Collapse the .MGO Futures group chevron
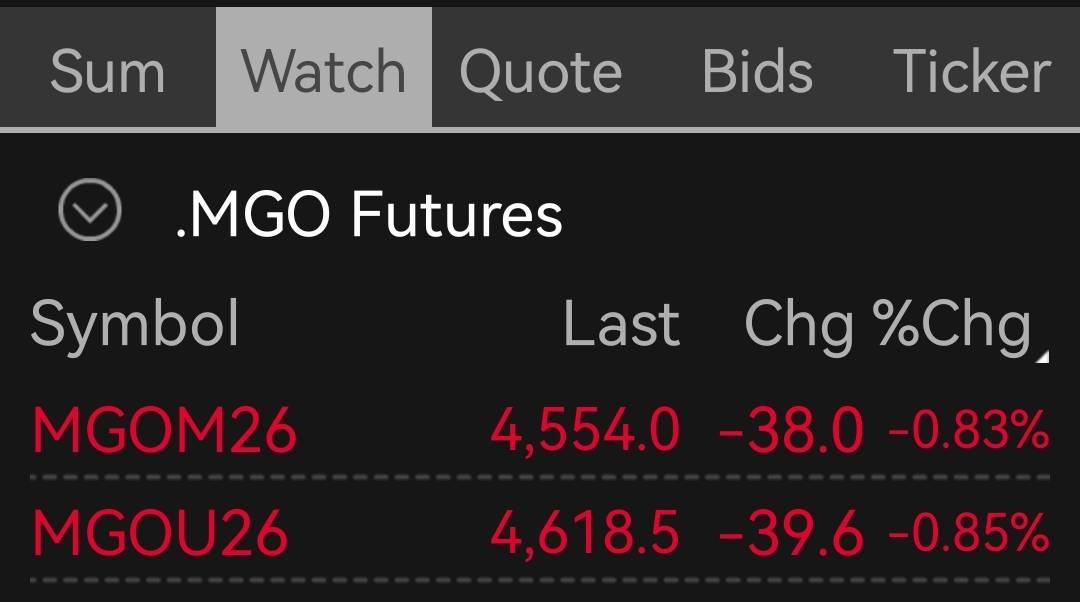Image resolution: width=1080 pixels, height=602 pixels. point(90,210)
